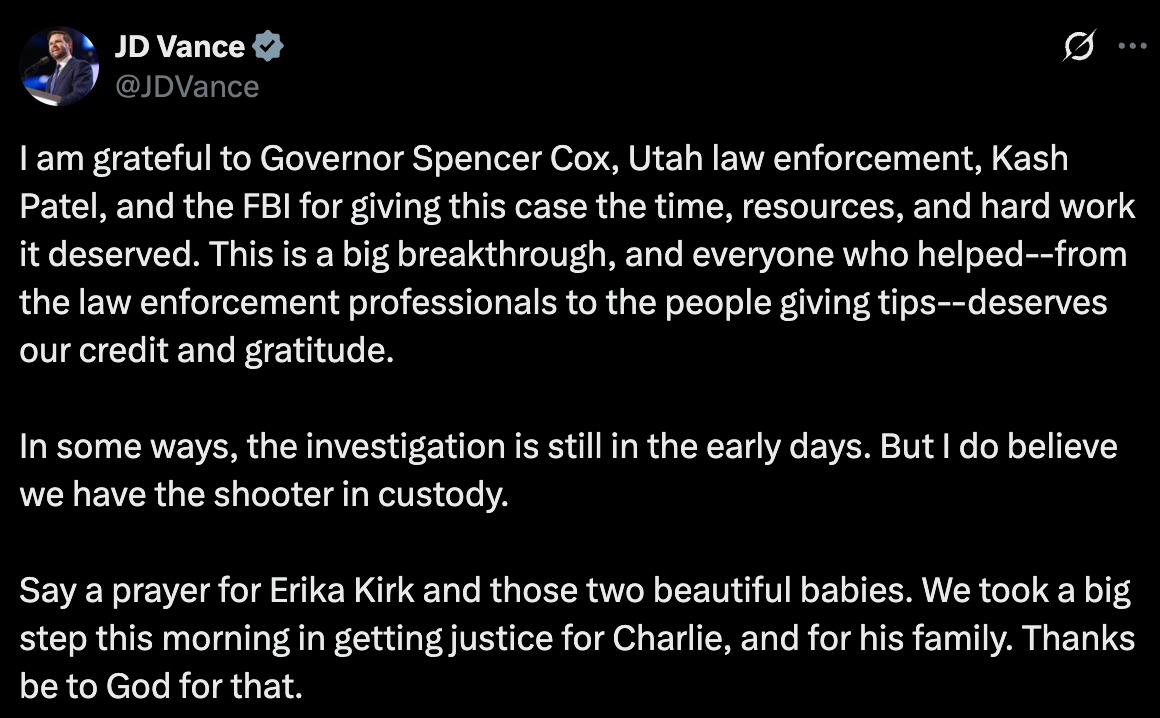Click the final line "be to God for that."
This screenshot has width=1160, height=718.
(x=160, y=686)
